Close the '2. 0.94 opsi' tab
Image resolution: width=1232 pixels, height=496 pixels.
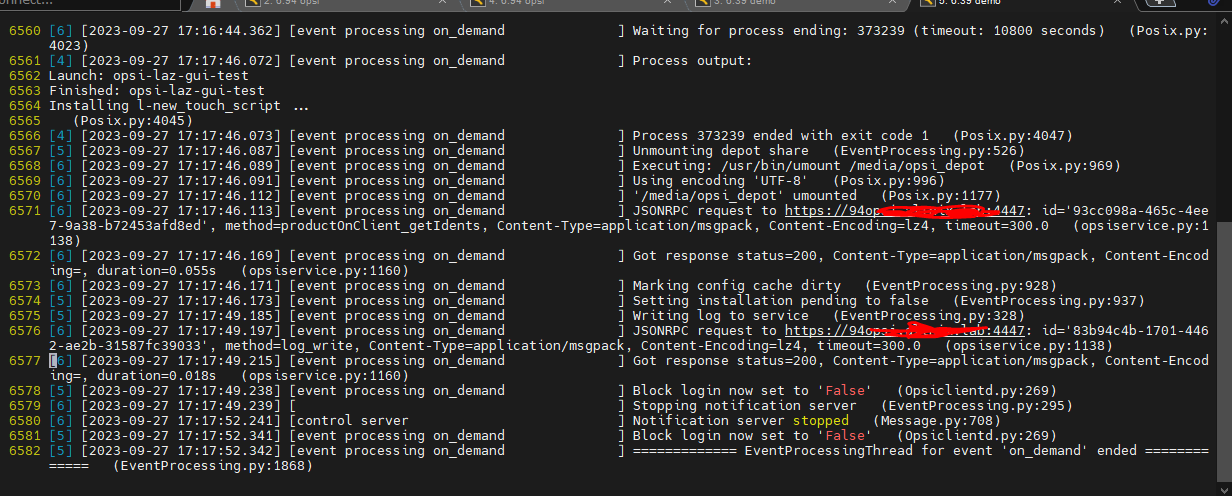click(443, 3)
